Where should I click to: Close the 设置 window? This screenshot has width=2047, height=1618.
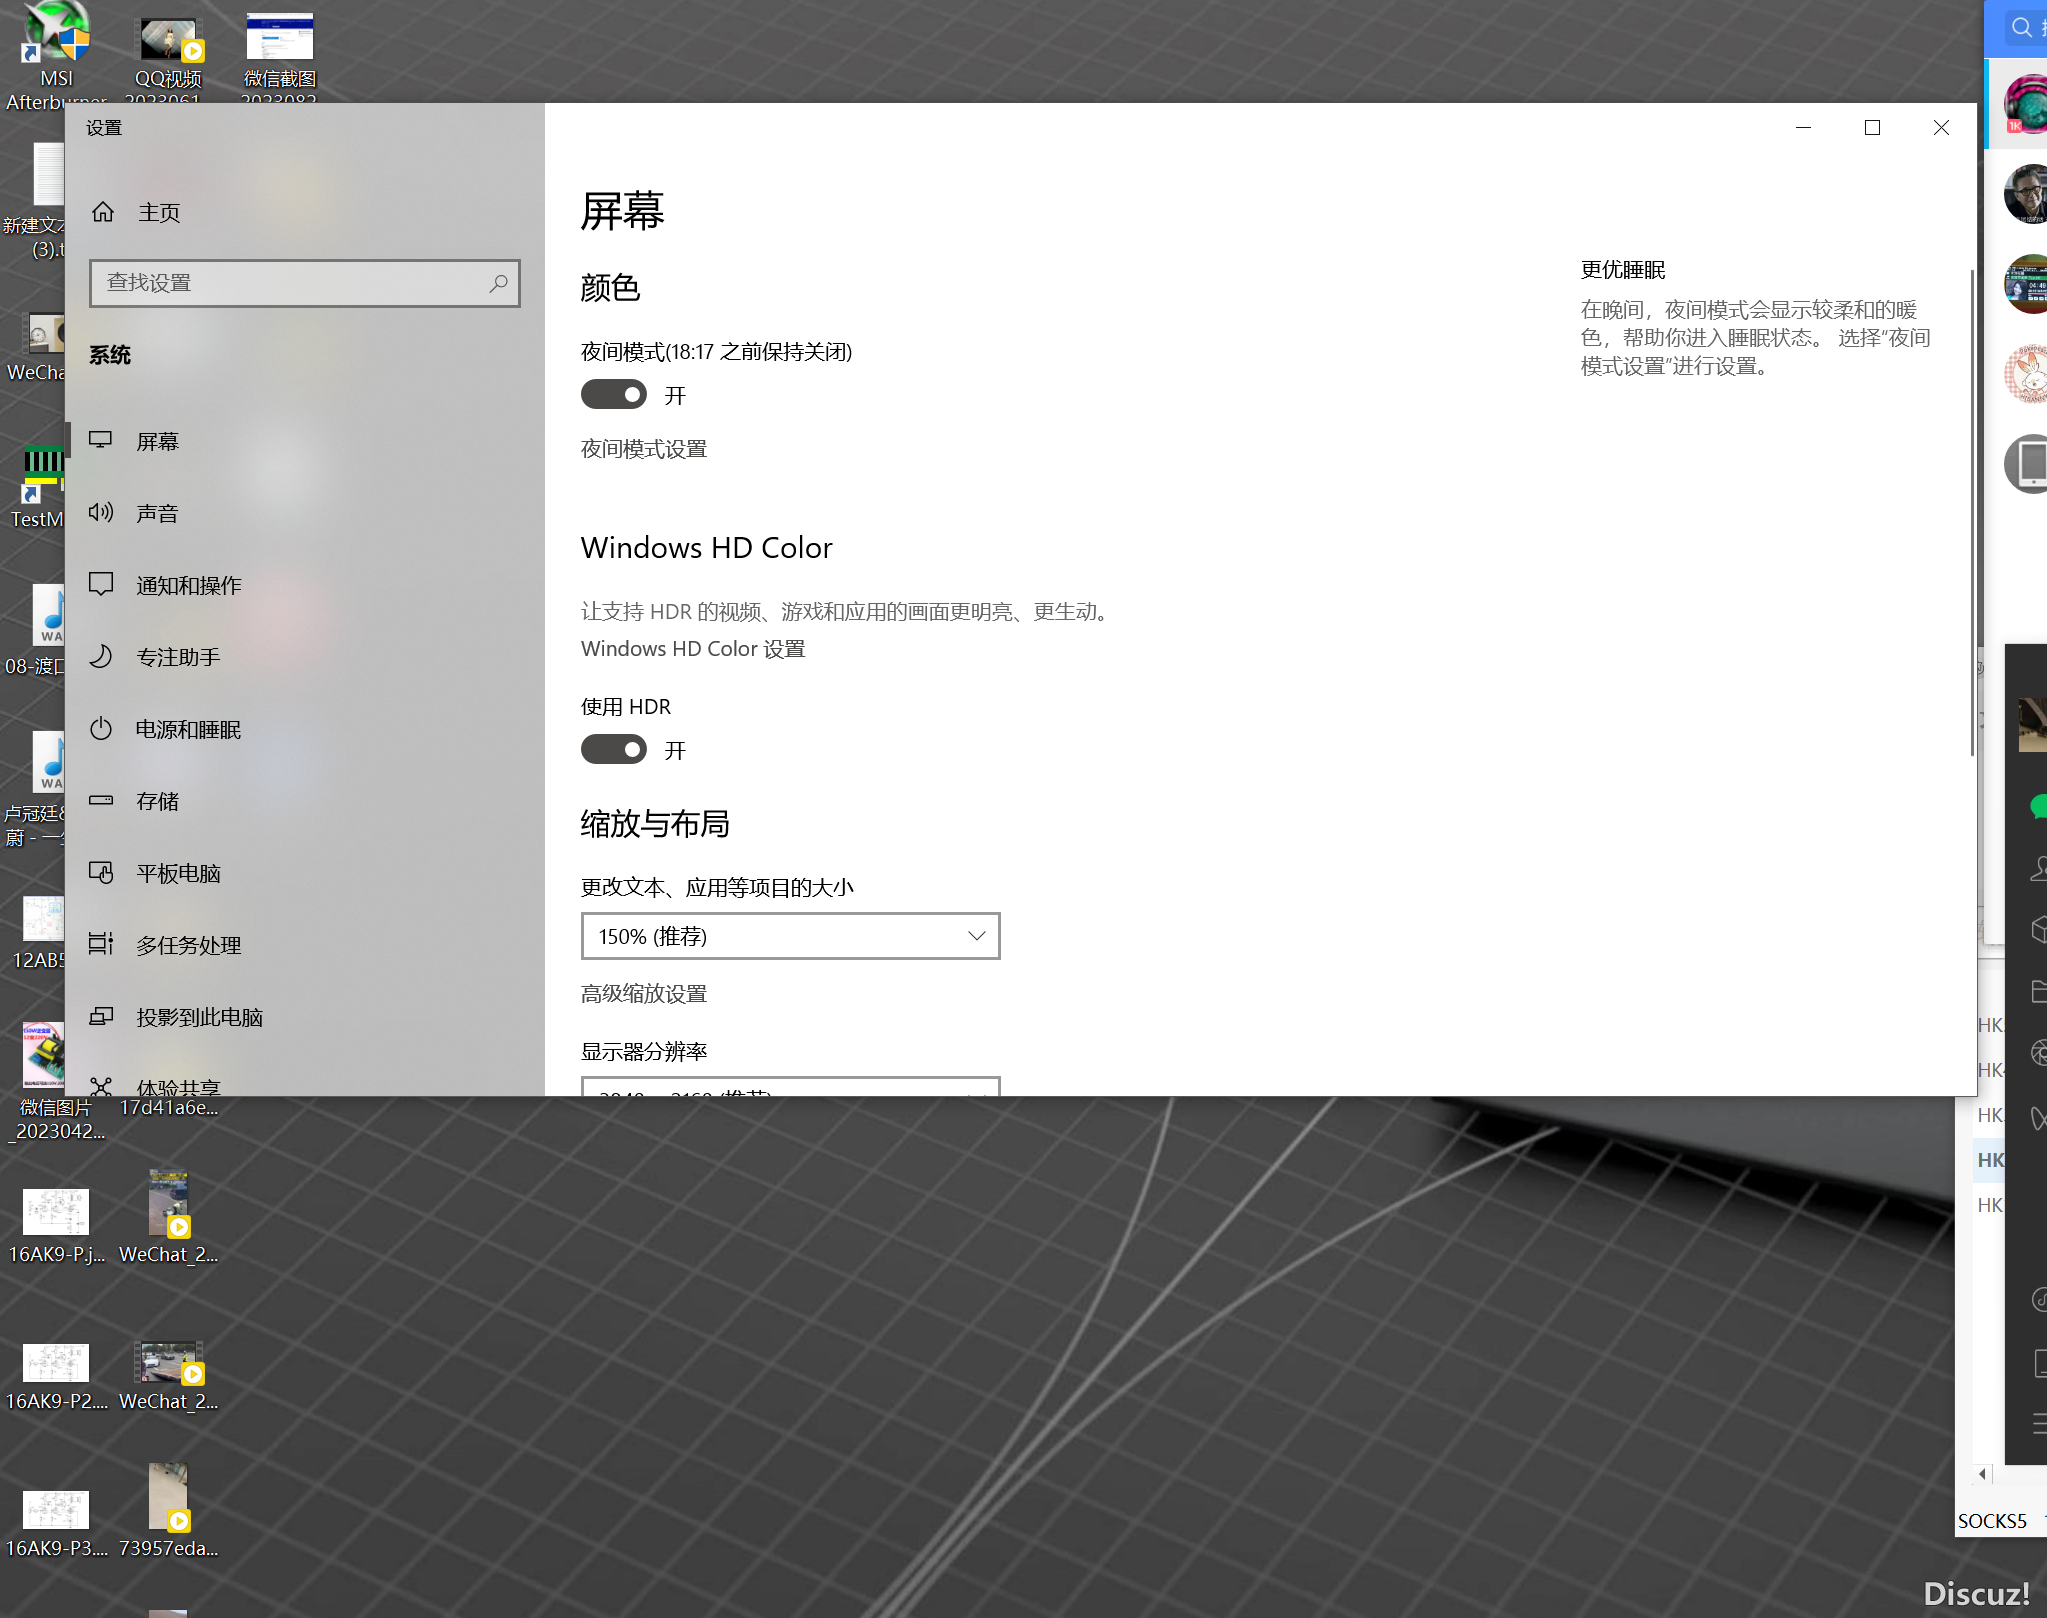pos(1942,128)
